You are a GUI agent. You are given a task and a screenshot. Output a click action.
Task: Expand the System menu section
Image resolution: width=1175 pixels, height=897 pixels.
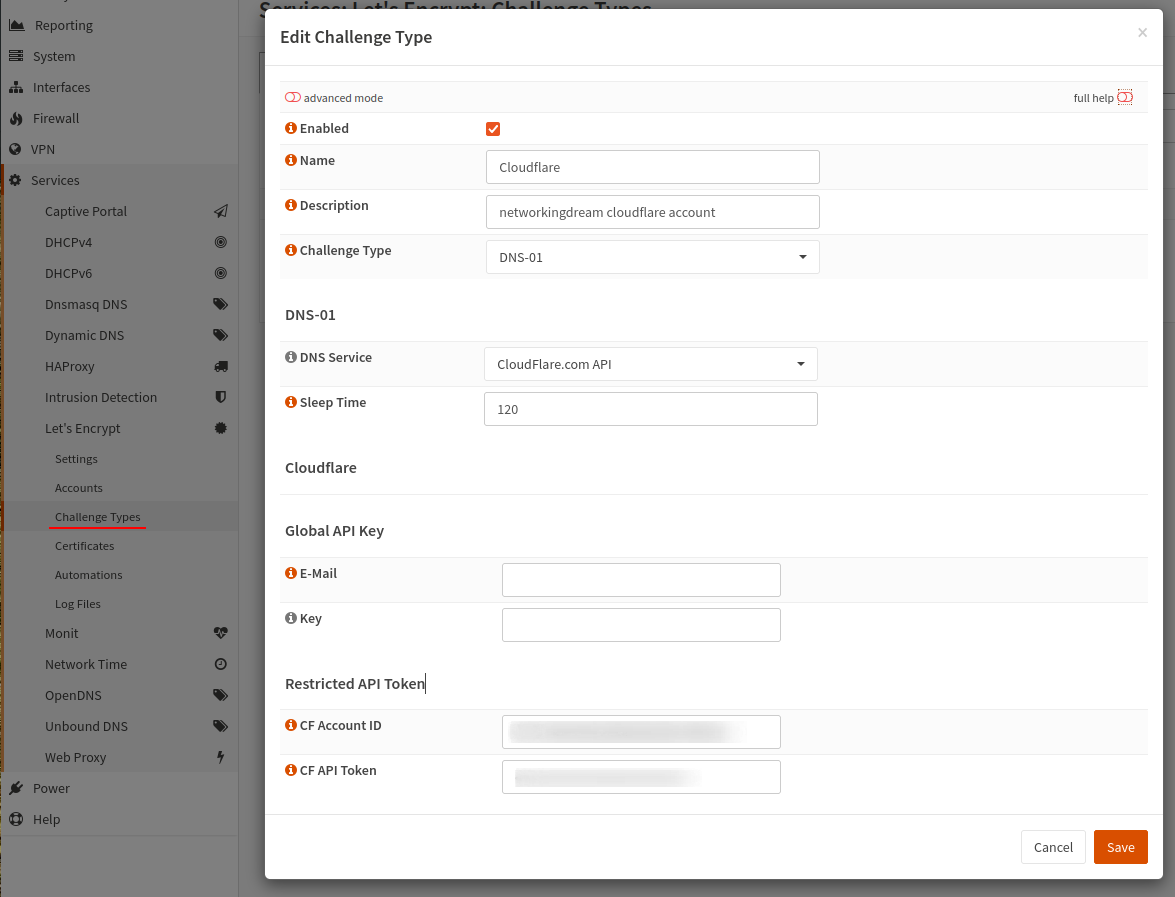(53, 56)
